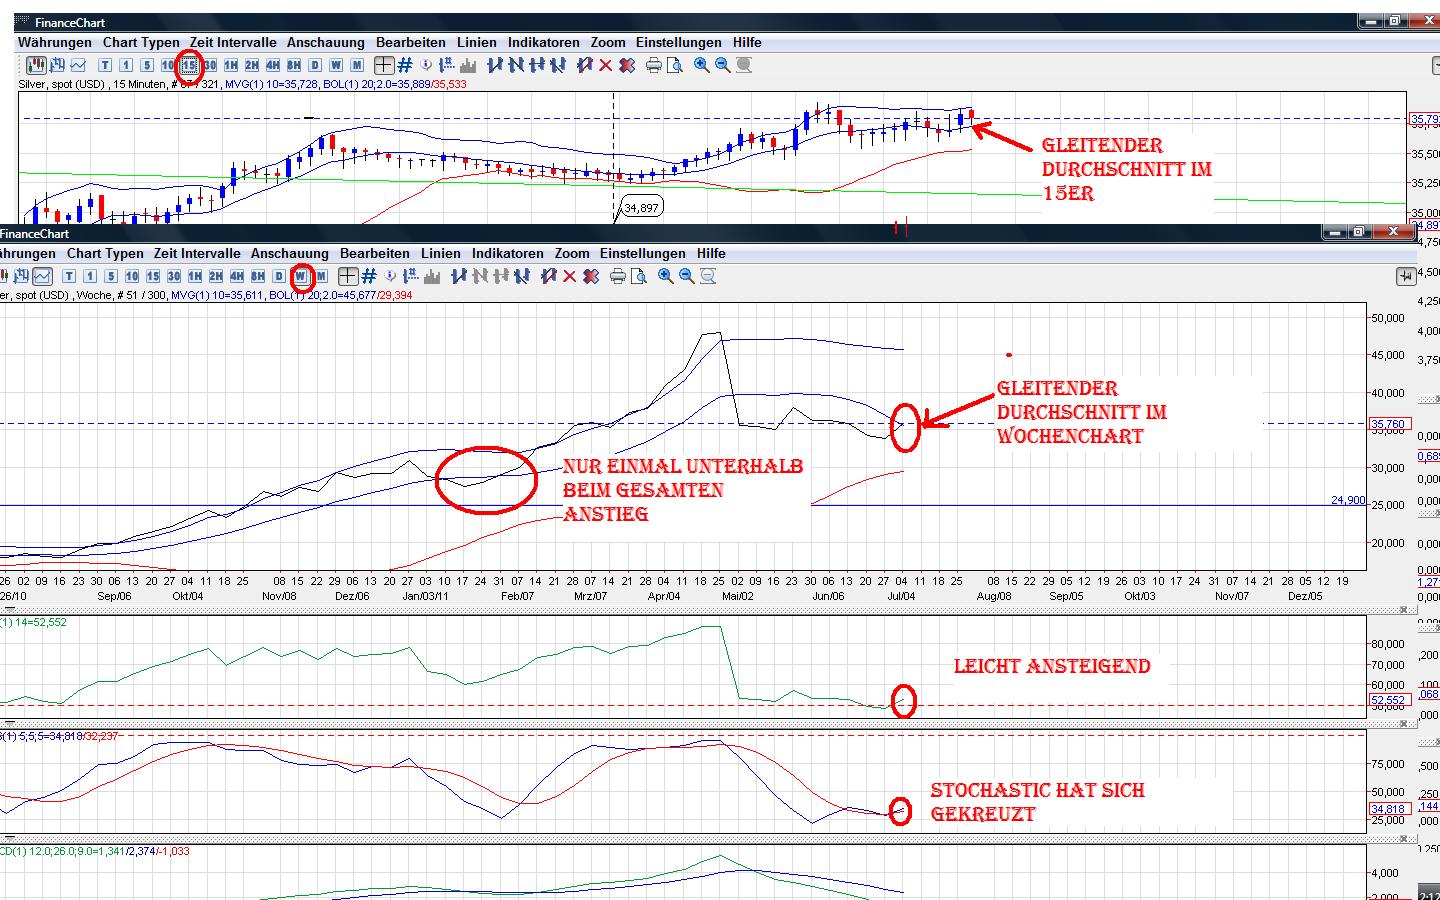Toggle grid lines in the weekly chart window
Viewport: 1440px width, 900px height.
(369, 276)
